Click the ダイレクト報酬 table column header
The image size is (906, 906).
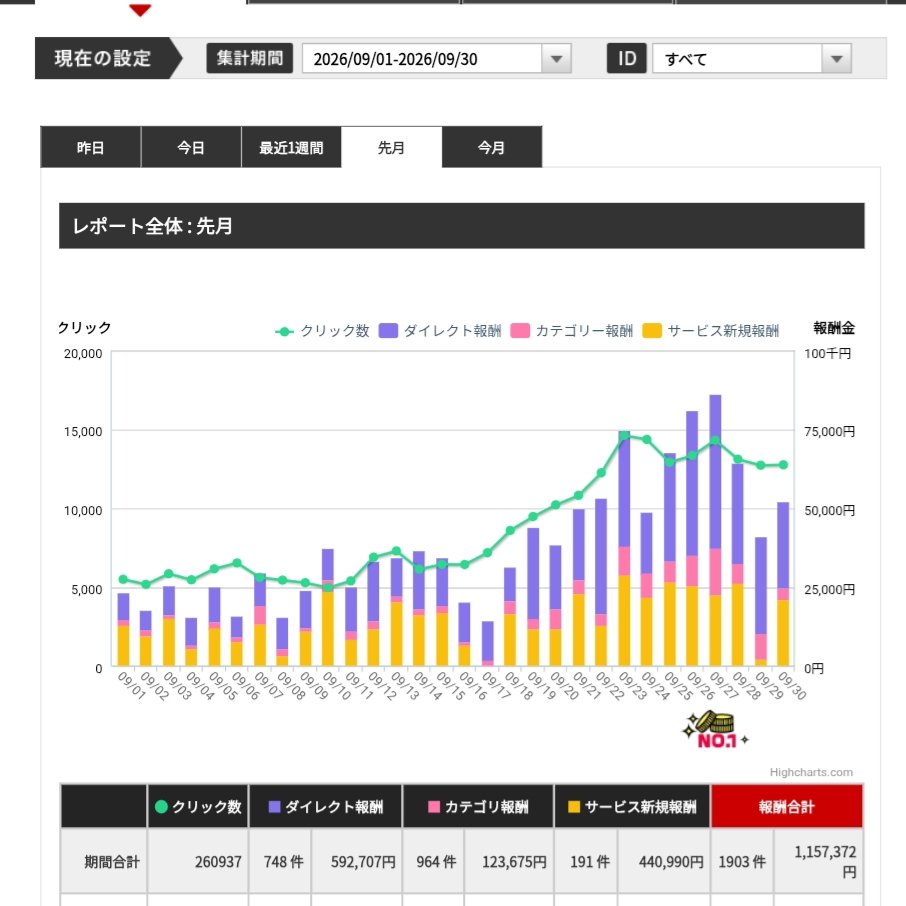tap(325, 807)
